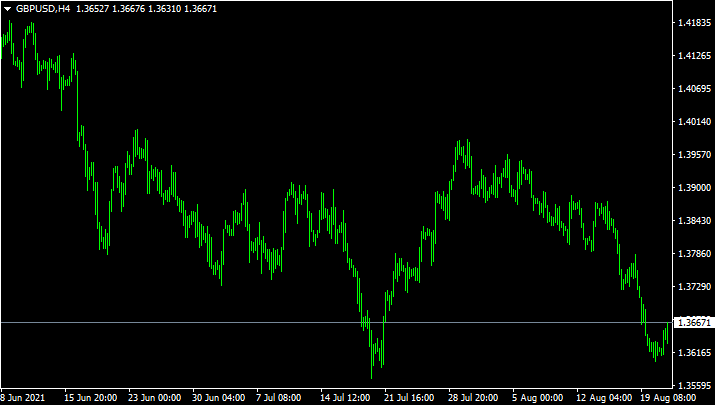Click price scale label 1.39000

695,187
